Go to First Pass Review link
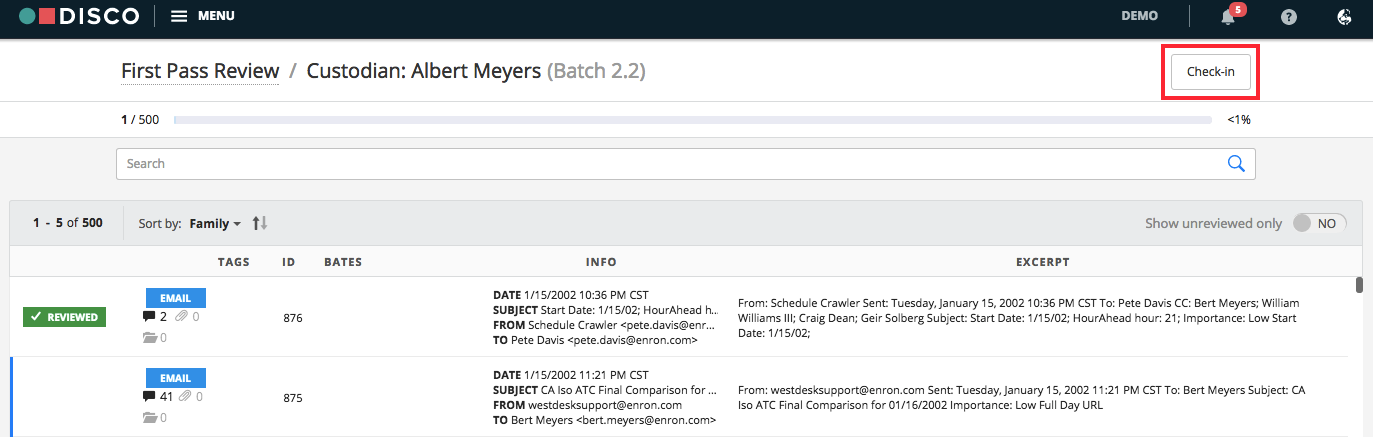This screenshot has width=1373, height=437. [x=200, y=71]
